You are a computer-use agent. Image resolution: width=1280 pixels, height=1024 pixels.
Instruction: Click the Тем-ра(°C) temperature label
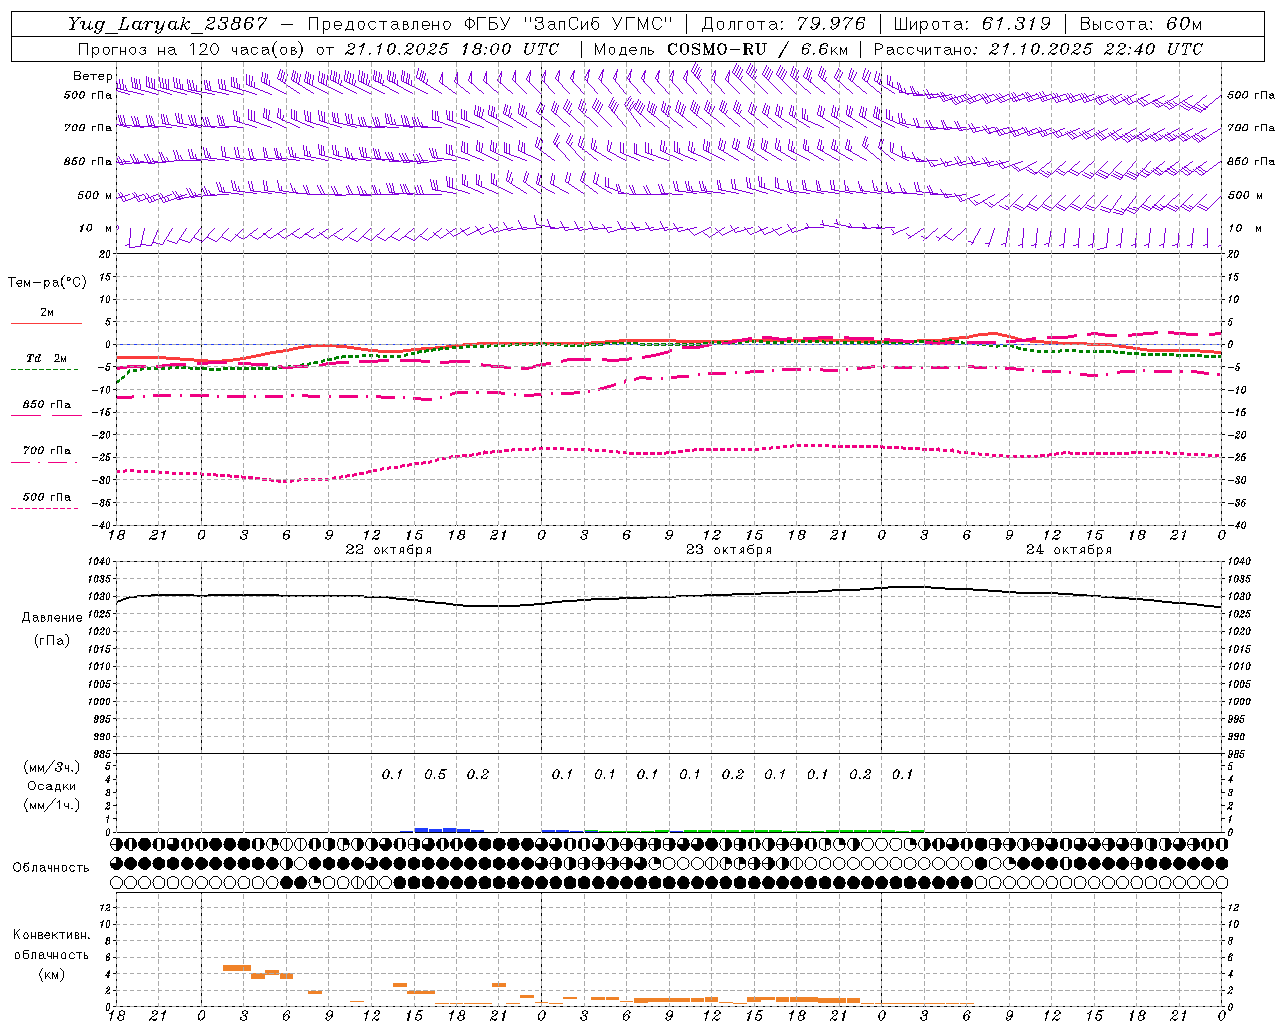[47, 283]
